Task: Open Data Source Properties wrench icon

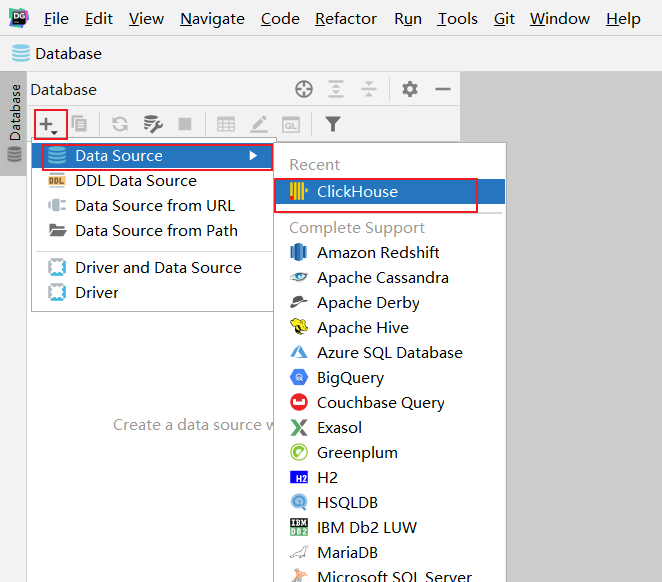Action: click(153, 124)
